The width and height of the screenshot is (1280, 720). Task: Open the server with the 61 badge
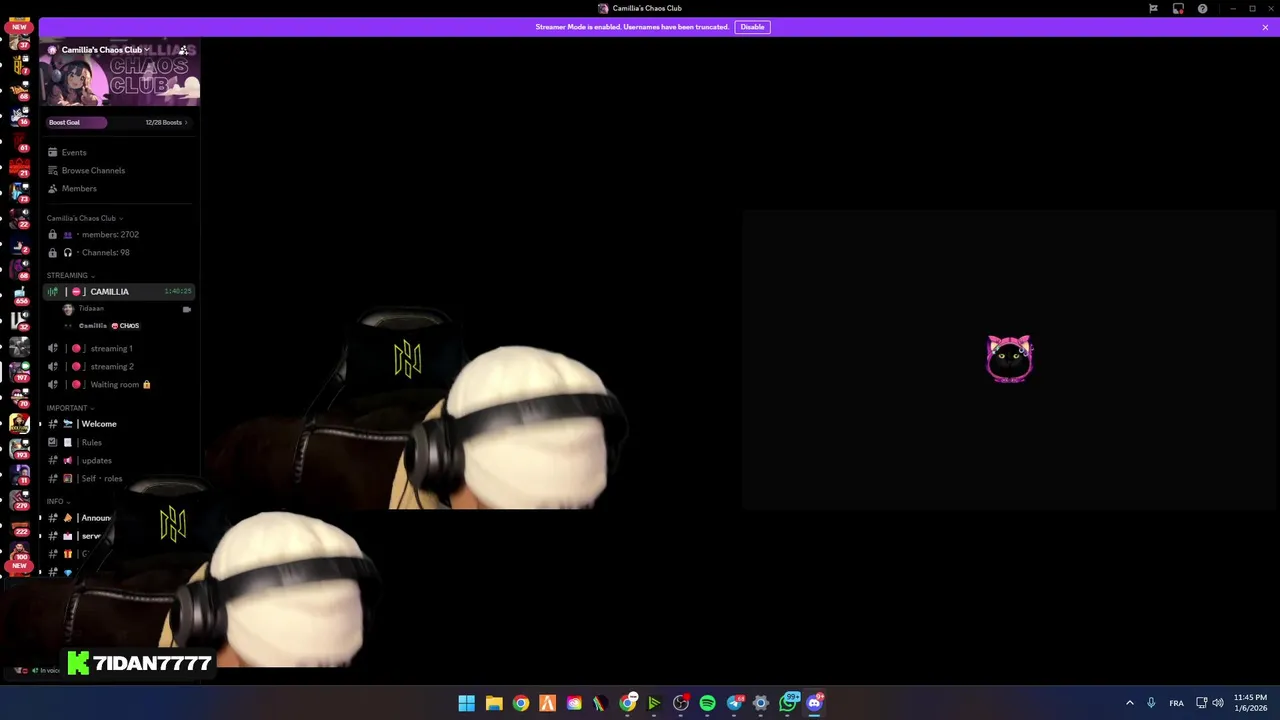(x=19, y=141)
